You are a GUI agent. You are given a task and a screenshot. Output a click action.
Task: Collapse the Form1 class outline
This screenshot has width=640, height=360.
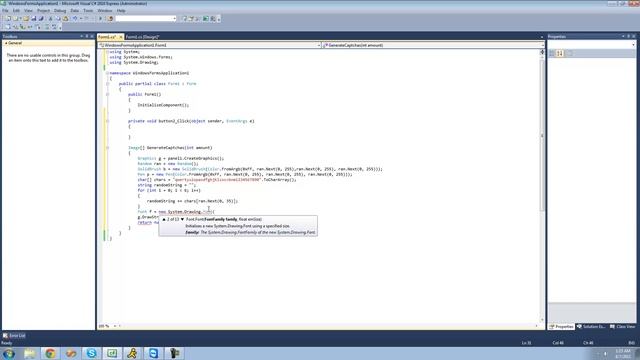[x=107, y=84]
